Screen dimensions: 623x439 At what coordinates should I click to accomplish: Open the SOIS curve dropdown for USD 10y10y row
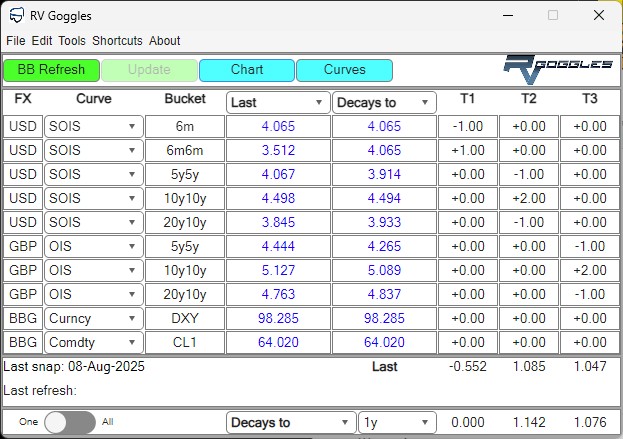(94, 199)
